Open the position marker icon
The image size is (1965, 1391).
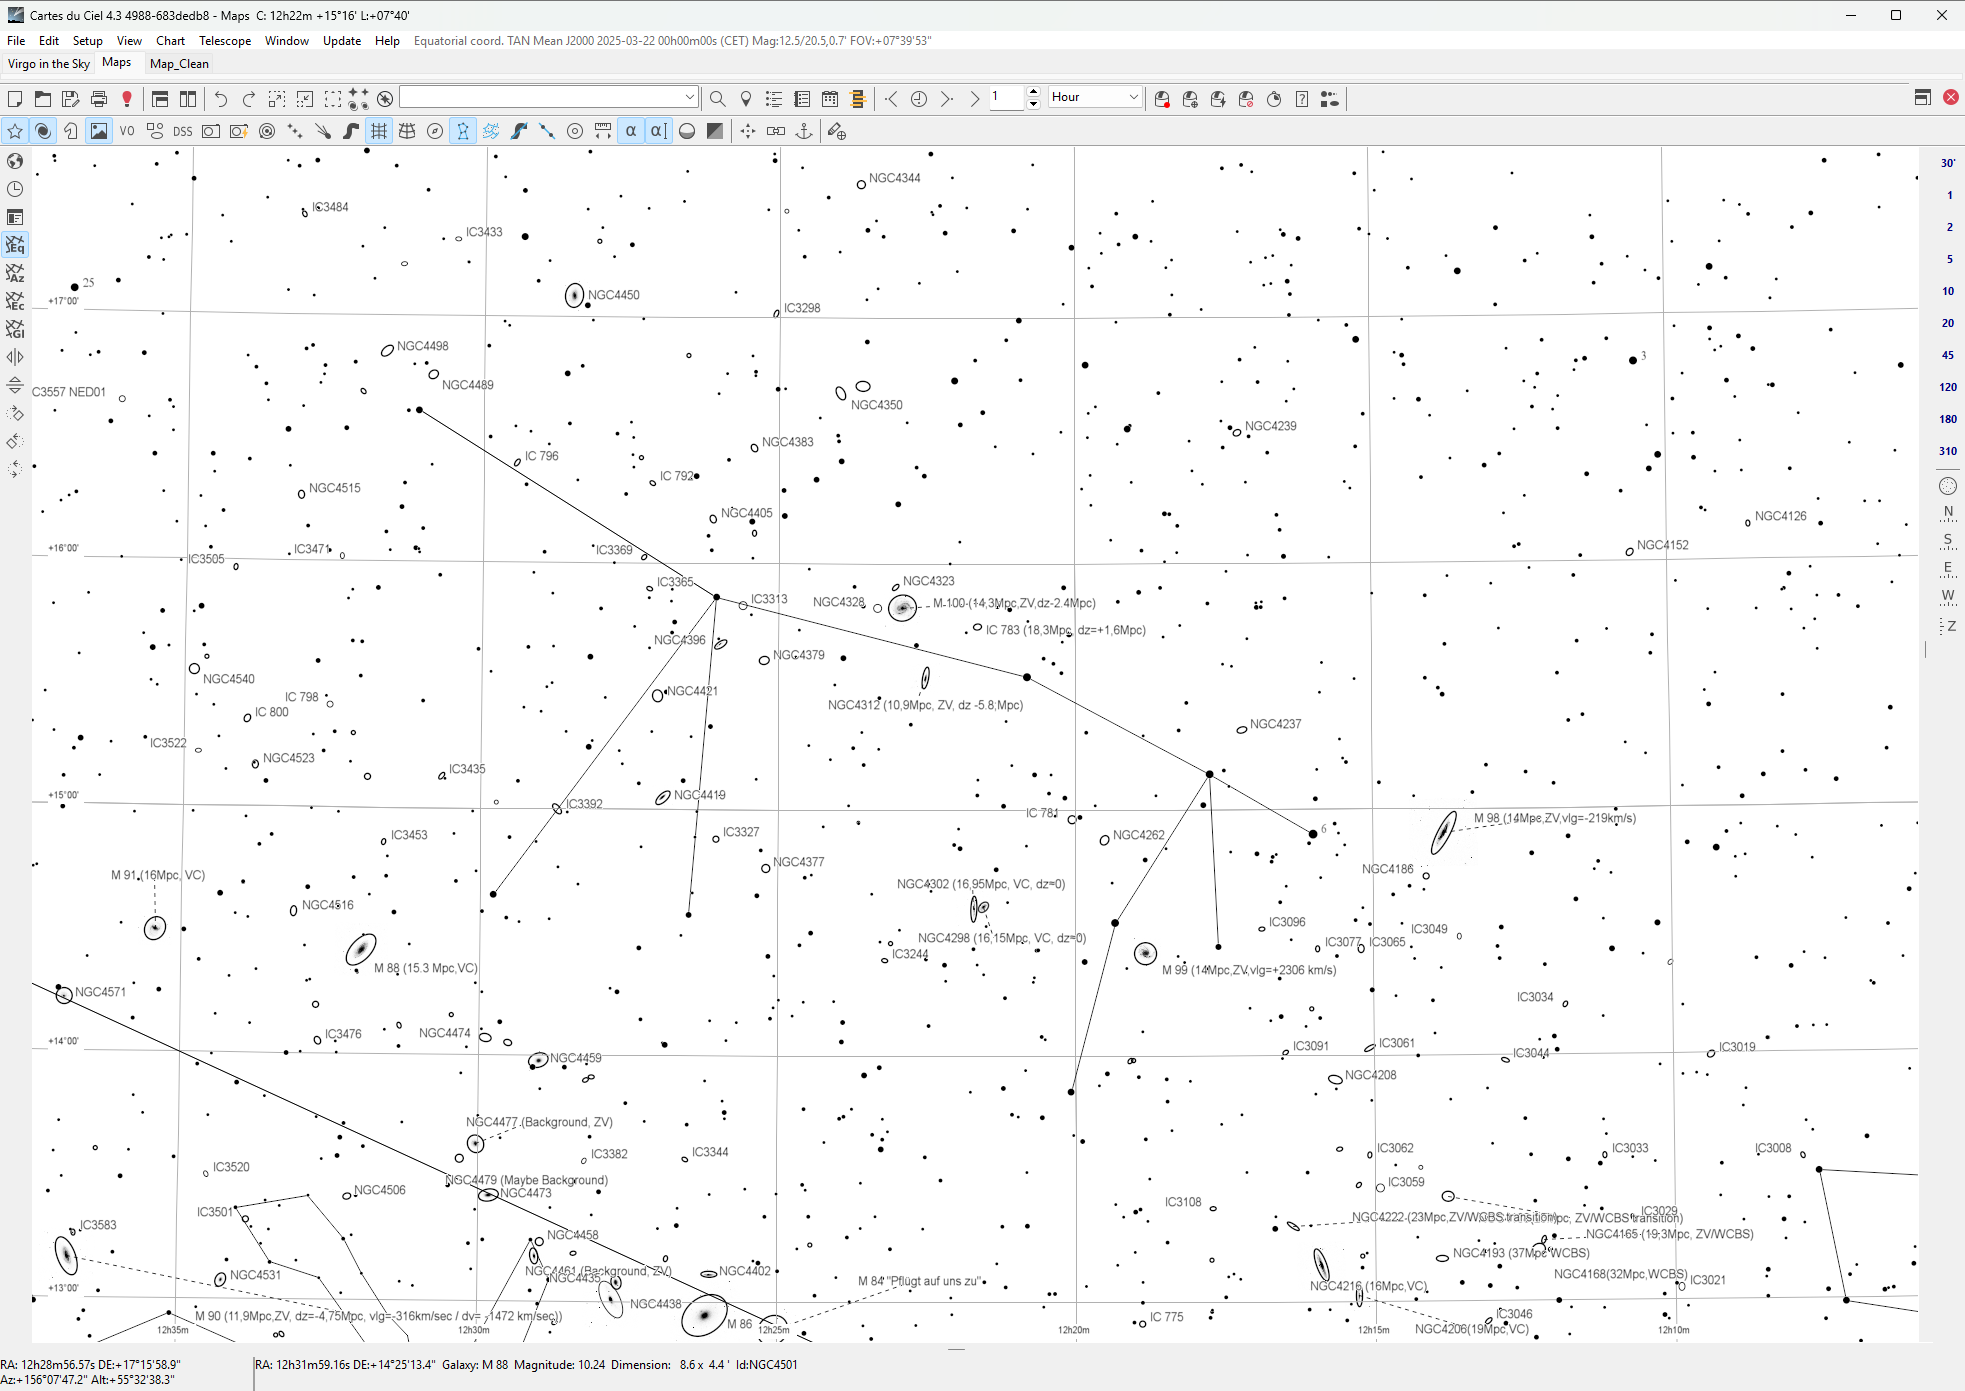click(745, 99)
